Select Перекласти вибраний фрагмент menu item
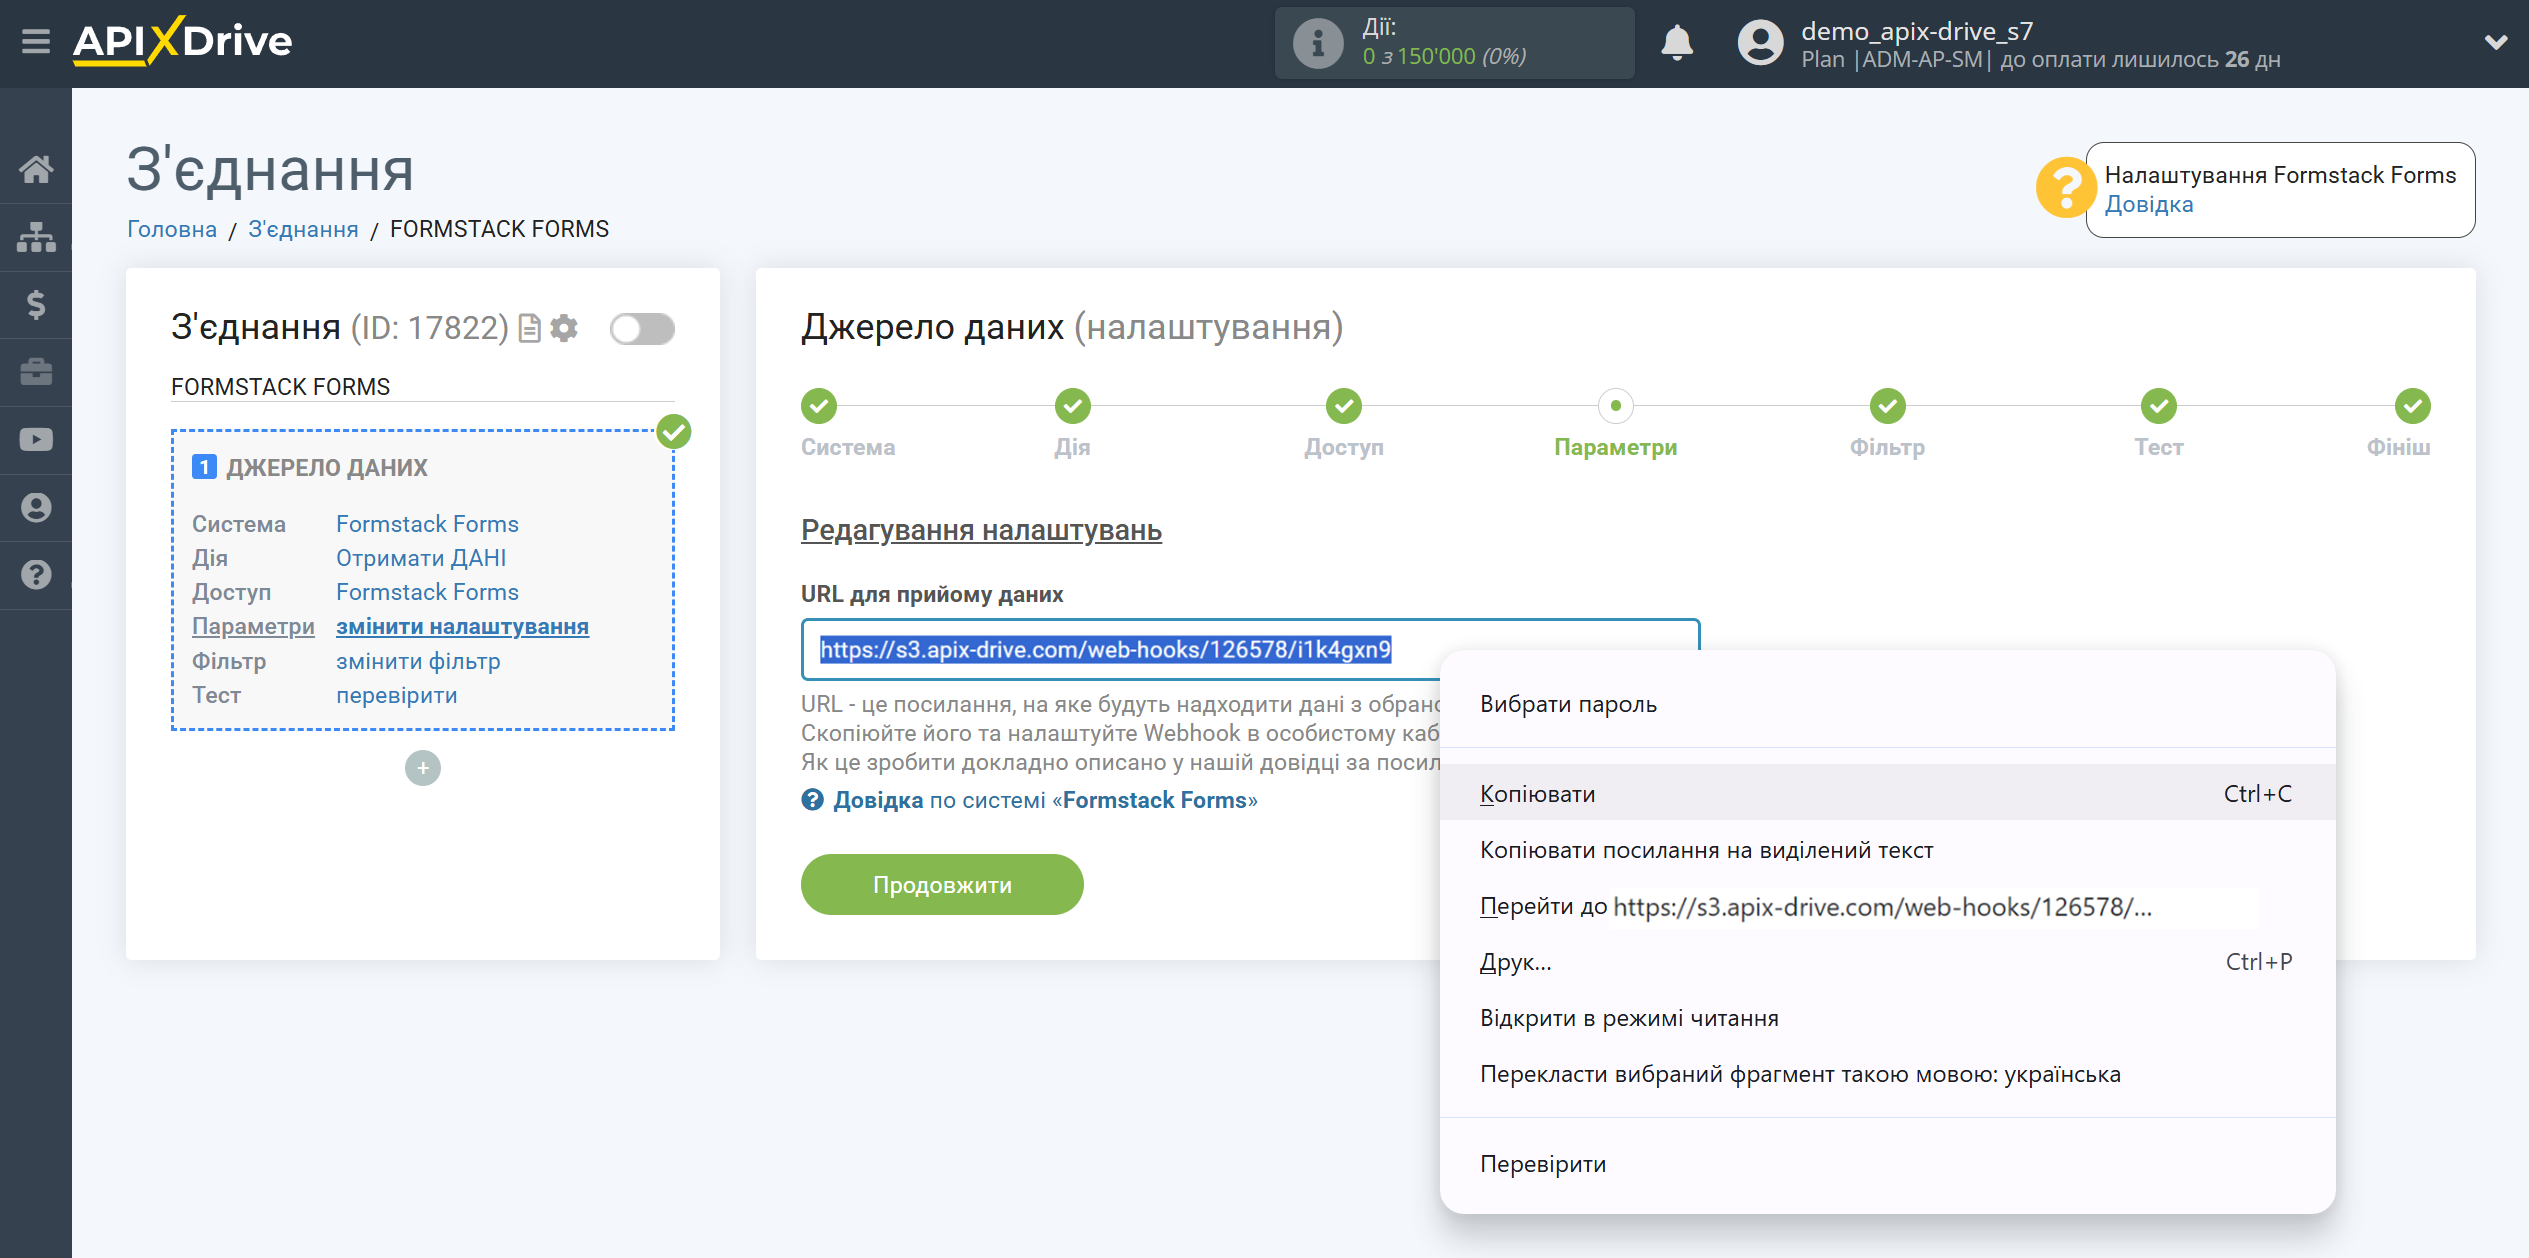Viewport: 2529px width, 1258px height. tap(1887, 1074)
